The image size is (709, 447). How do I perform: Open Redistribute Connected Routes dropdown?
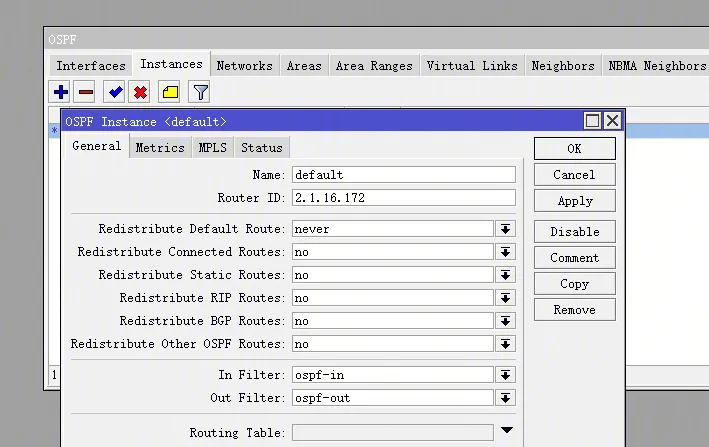[506, 252]
